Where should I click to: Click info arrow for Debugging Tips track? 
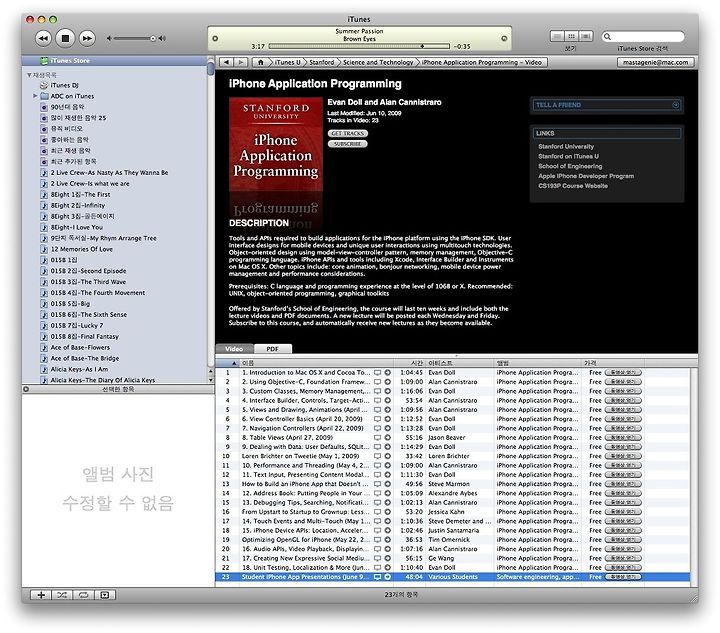click(x=388, y=503)
